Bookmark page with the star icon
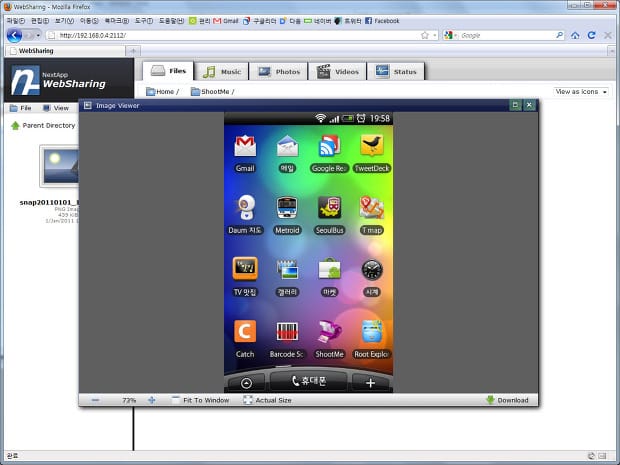The image size is (620, 465). [x=425, y=36]
